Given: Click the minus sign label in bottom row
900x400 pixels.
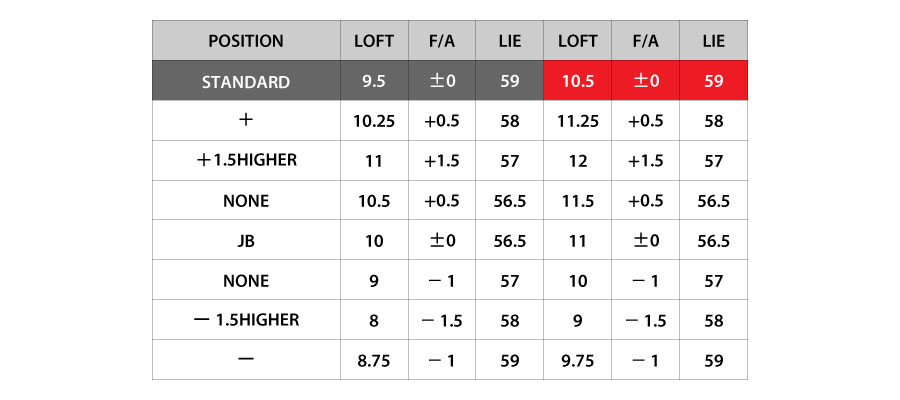Looking at the screenshot, I should tap(246, 360).
